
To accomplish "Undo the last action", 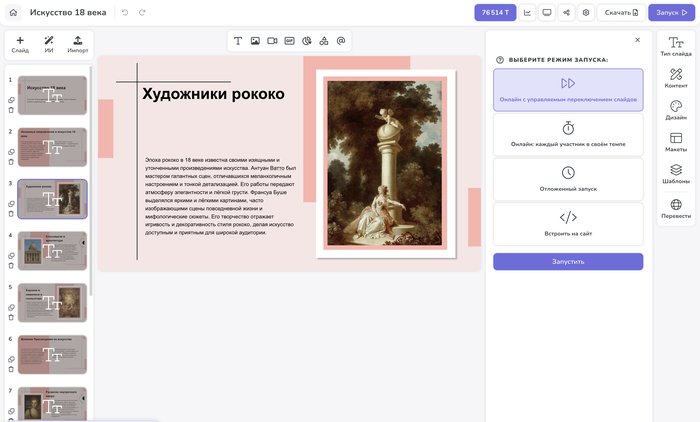I will (x=125, y=13).
